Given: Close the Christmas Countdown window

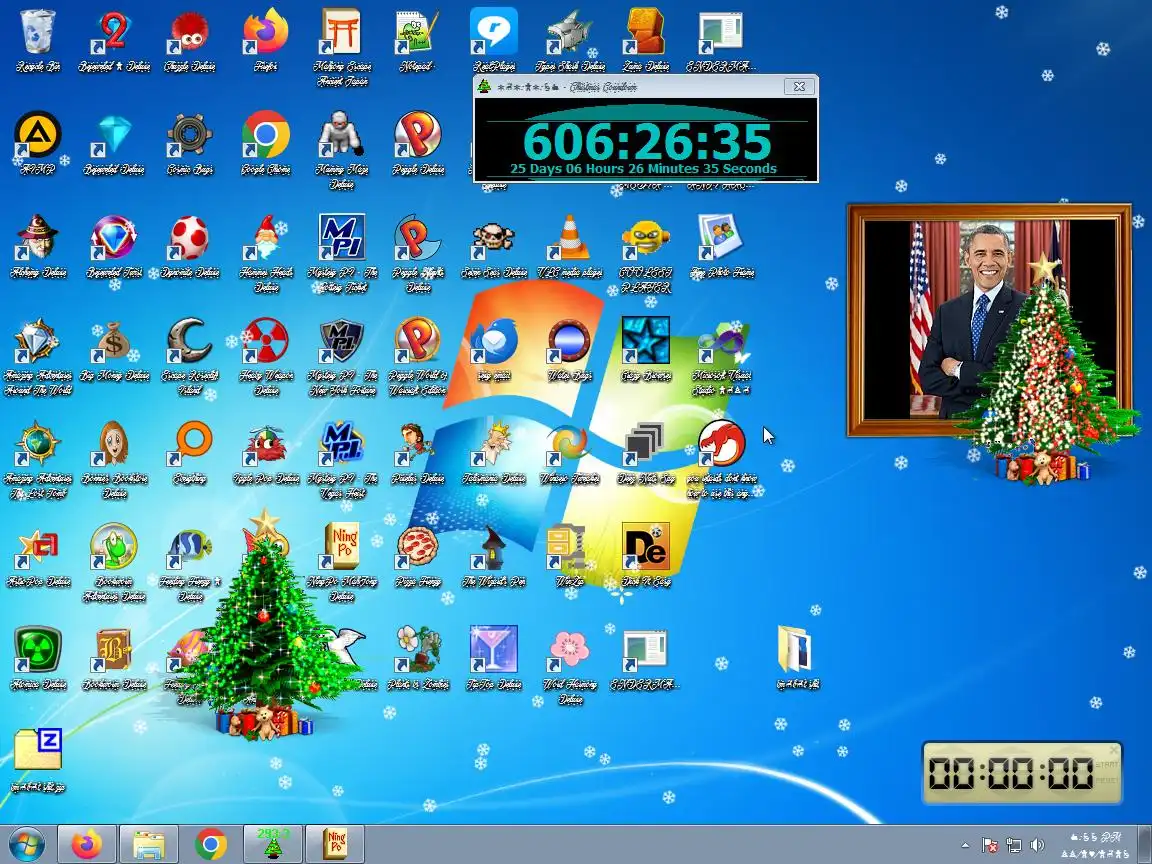Looking at the screenshot, I should point(799,87).
